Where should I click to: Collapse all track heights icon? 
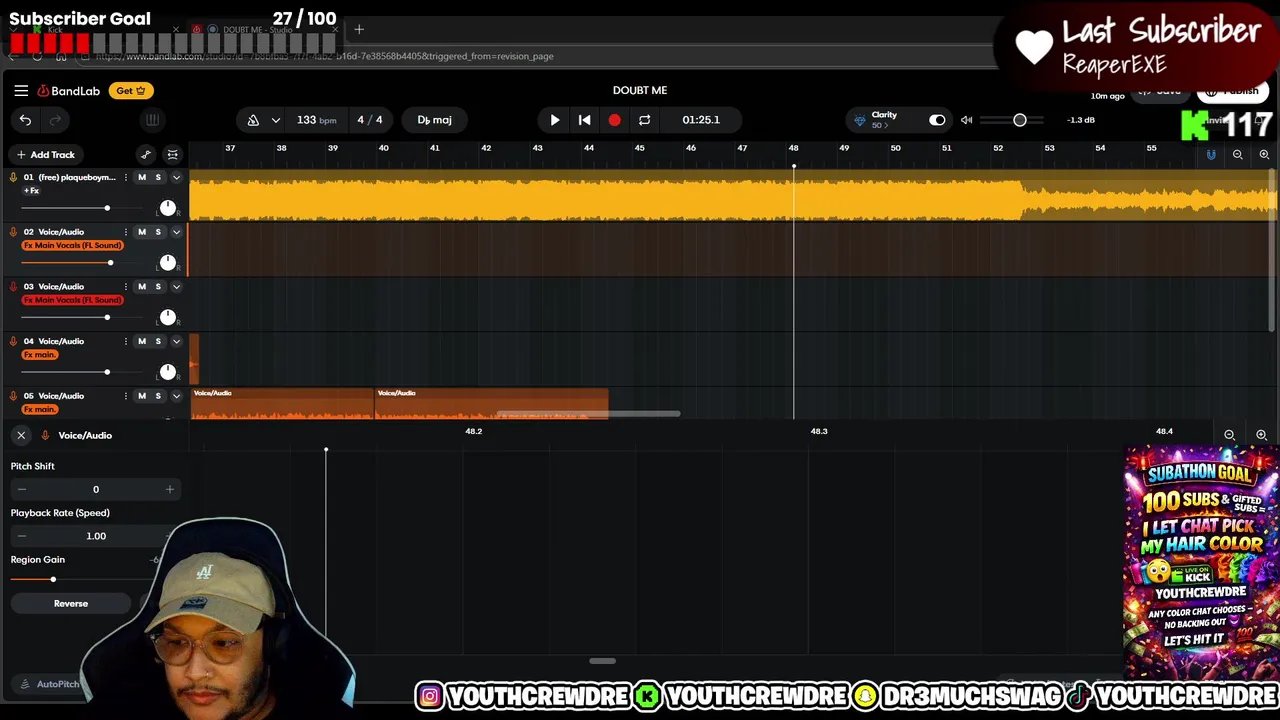point(173,155)
